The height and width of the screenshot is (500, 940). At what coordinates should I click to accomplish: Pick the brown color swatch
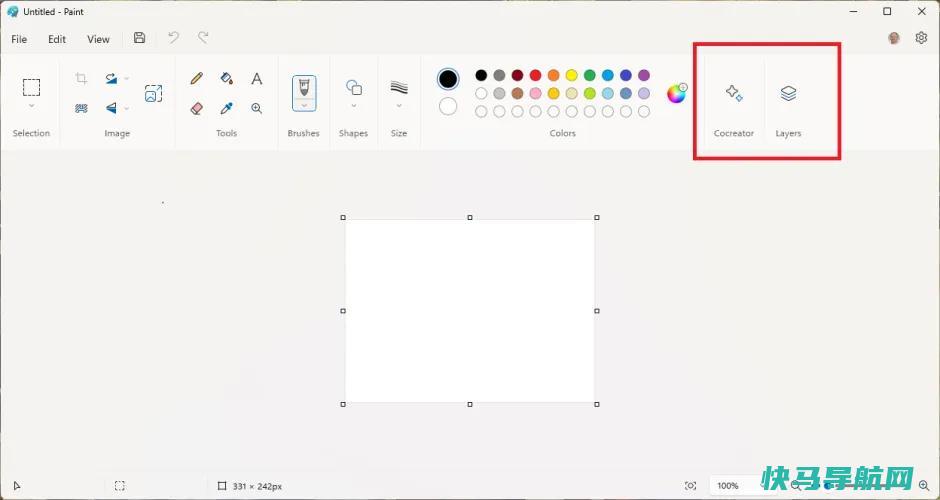coord(517,94)
